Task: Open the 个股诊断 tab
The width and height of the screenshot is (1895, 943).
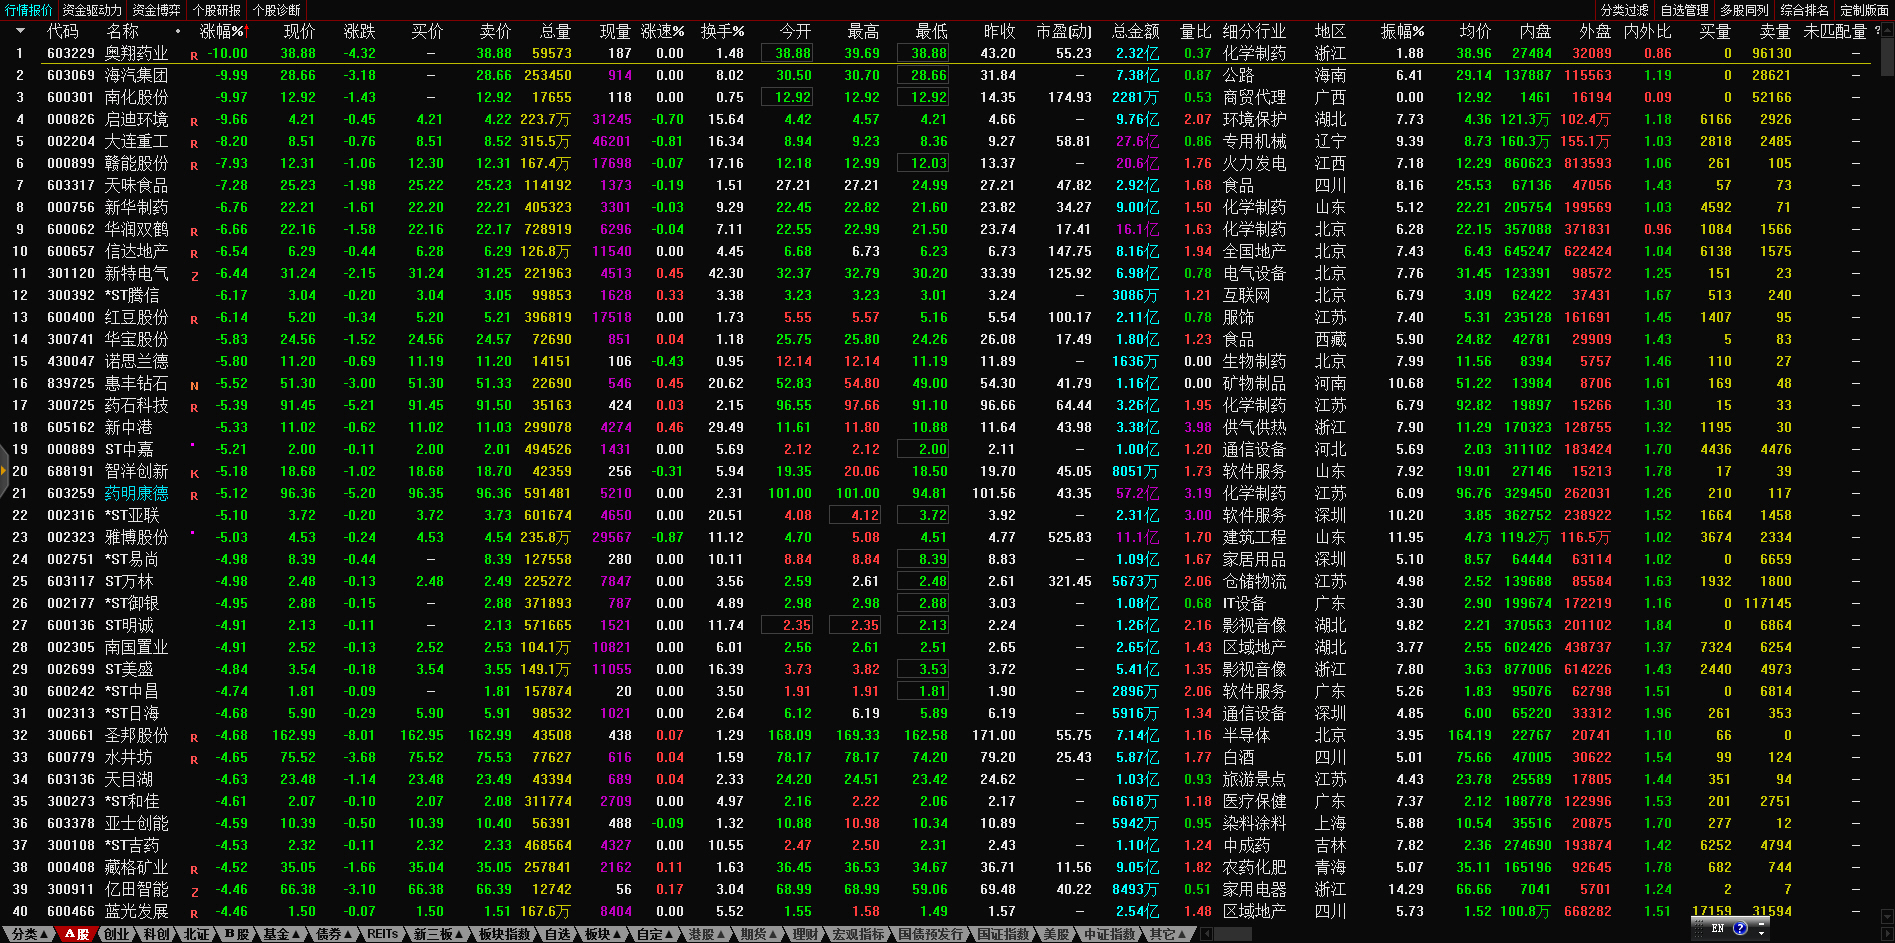Action: pyautogui.click(x=276, y=10)
